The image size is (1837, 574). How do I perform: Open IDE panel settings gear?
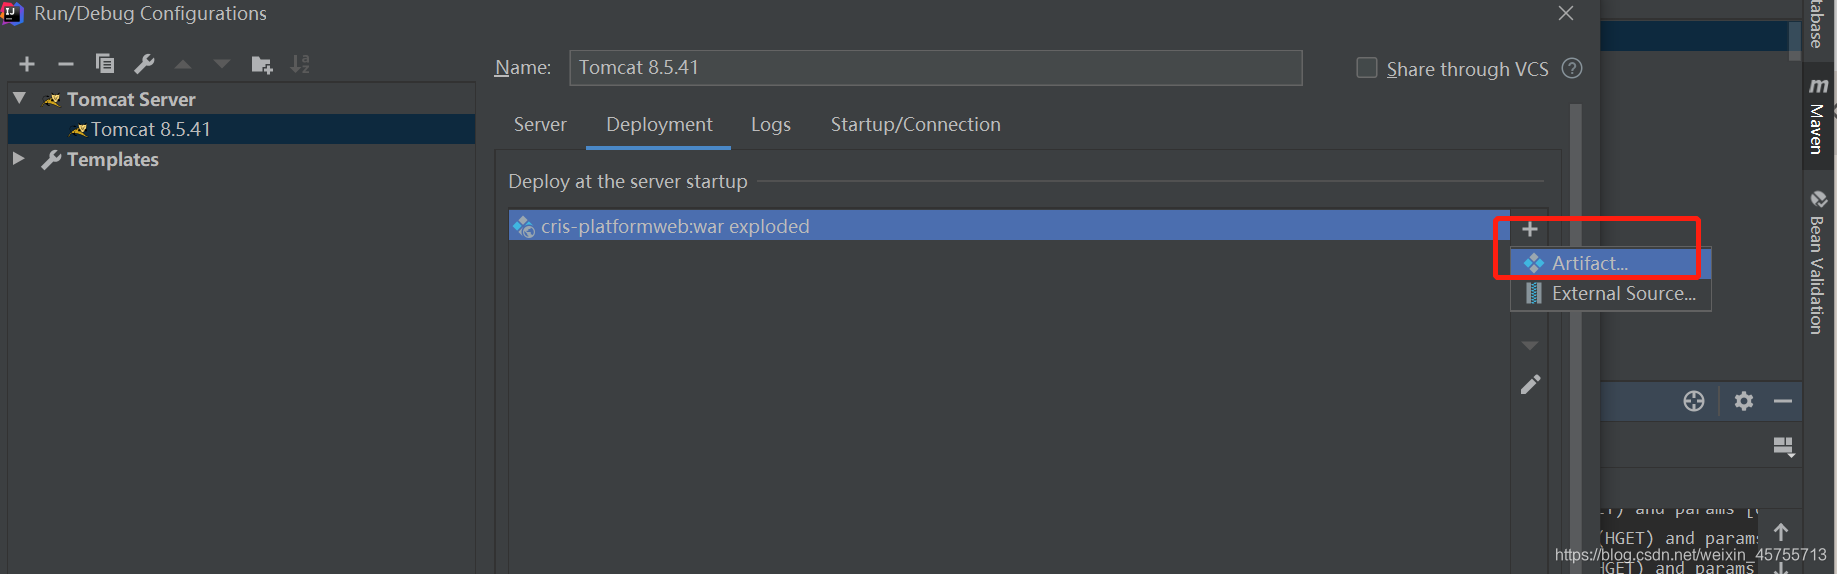click(x=1744, y=401)
